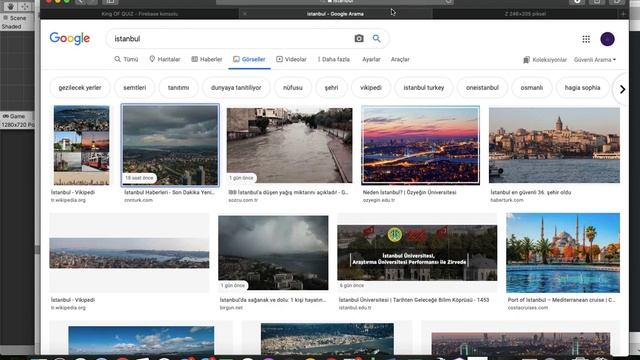Click İstanbul'da sağanak ve dolu title
Screen dimensions: 640x360
273,300
